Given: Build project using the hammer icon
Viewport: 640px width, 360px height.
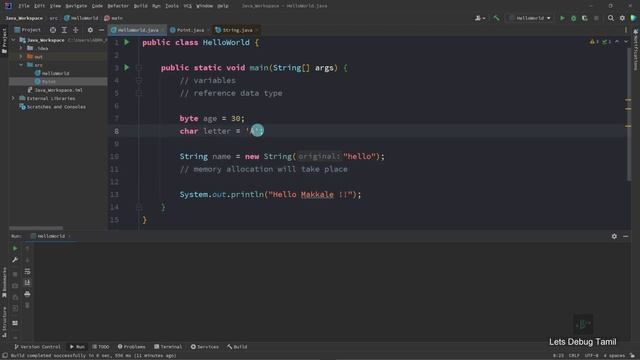Looking at the screenshot, I should pos(496,18).
